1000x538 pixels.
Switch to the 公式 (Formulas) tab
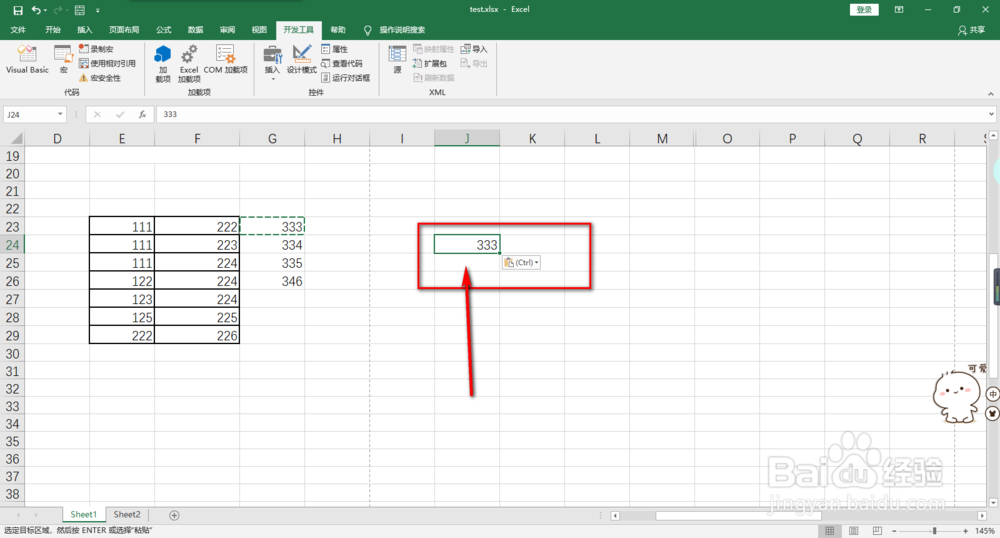[x=164, y=30]
